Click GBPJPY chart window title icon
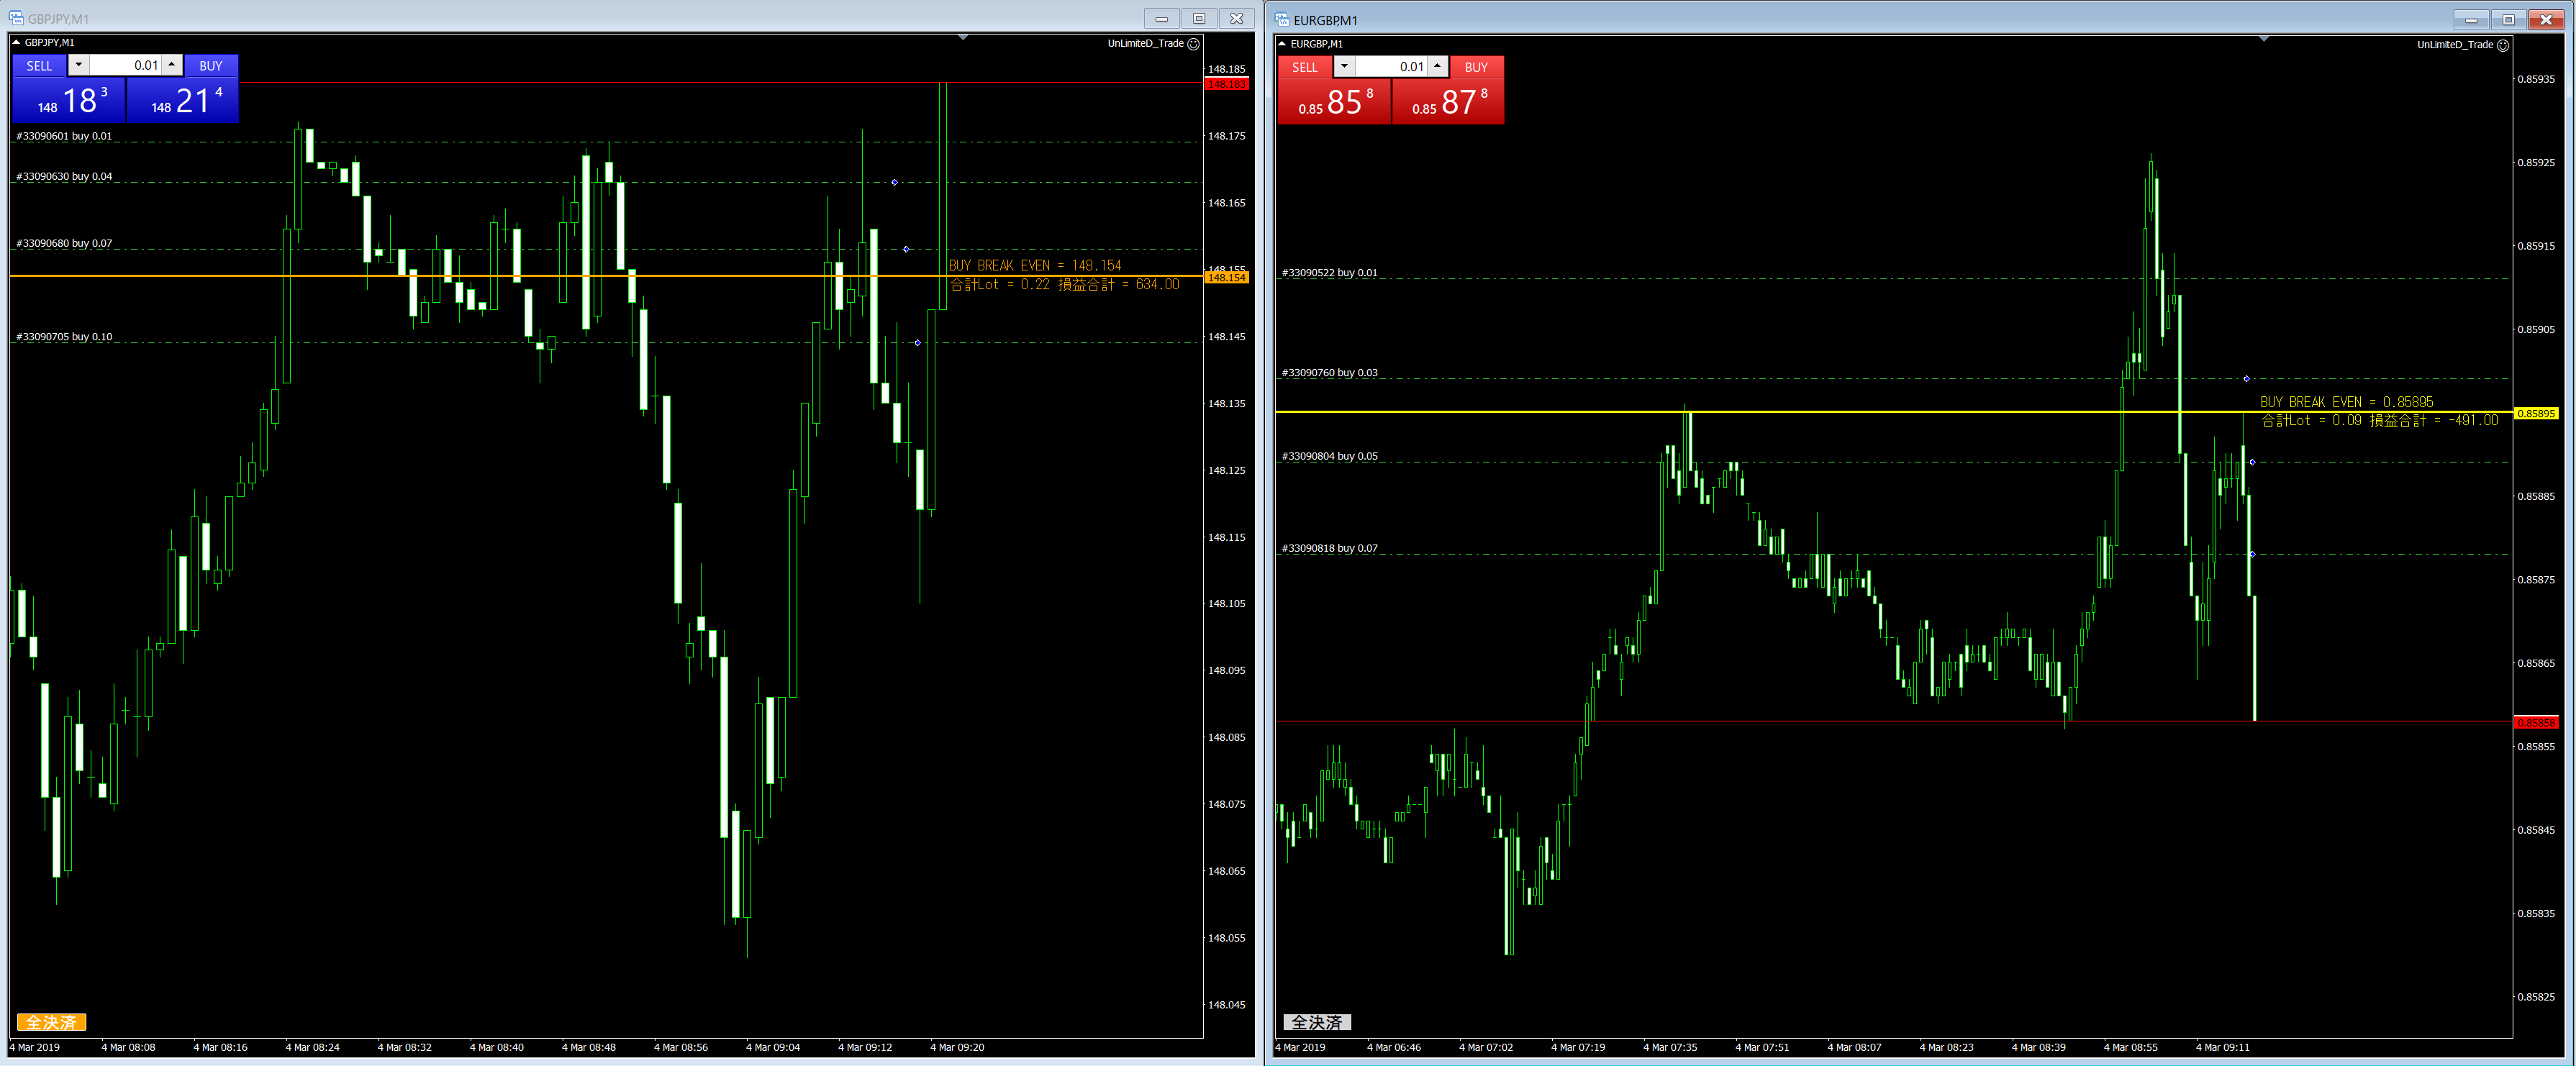Screen dimensions: 2576x1066 [16, 18]
